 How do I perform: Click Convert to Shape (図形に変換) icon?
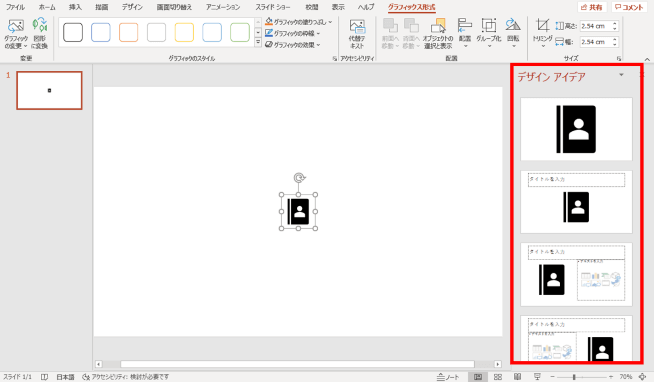tap(40, 33)
